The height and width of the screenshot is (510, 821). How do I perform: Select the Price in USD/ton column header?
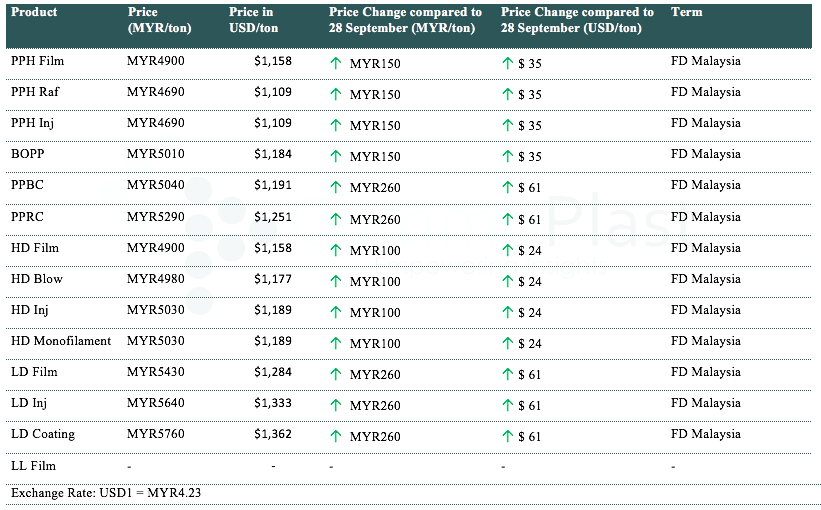253,20
